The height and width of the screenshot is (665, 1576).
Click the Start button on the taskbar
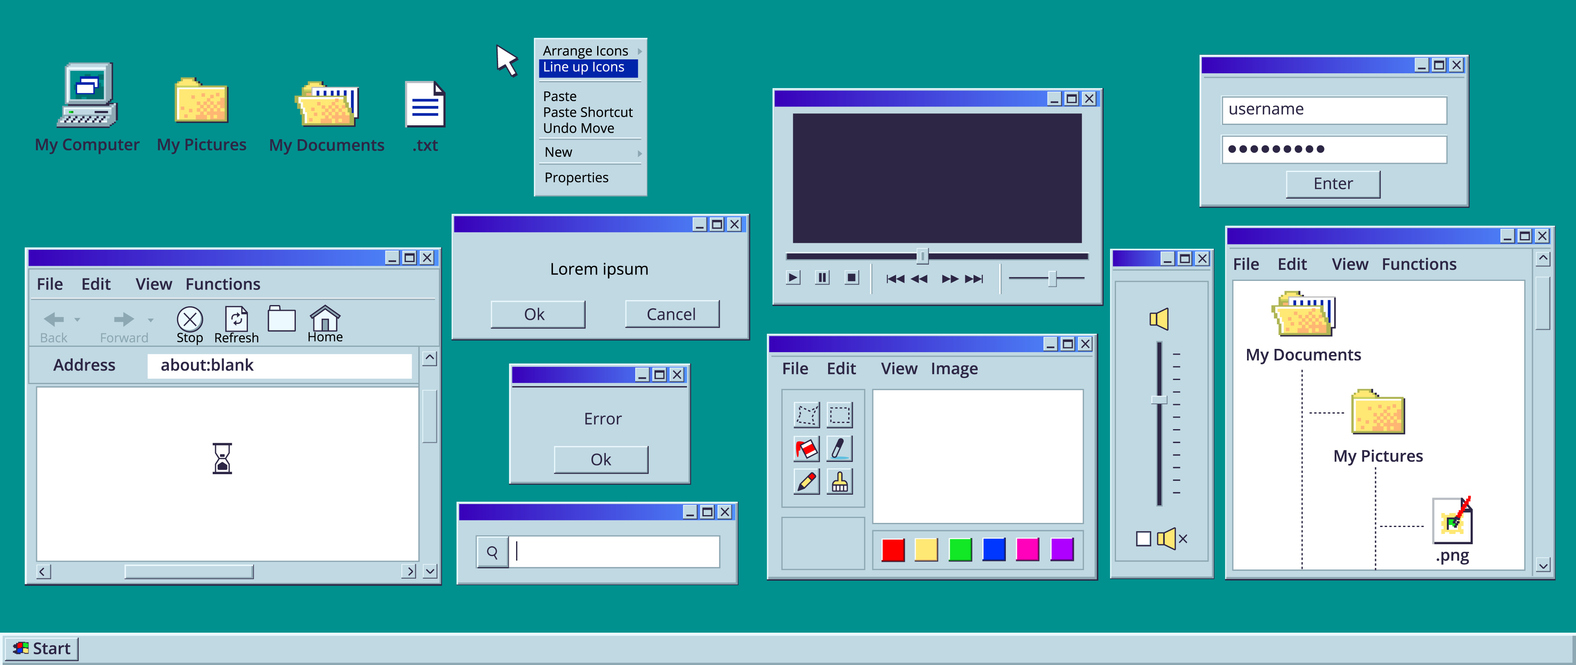(41, 649)
